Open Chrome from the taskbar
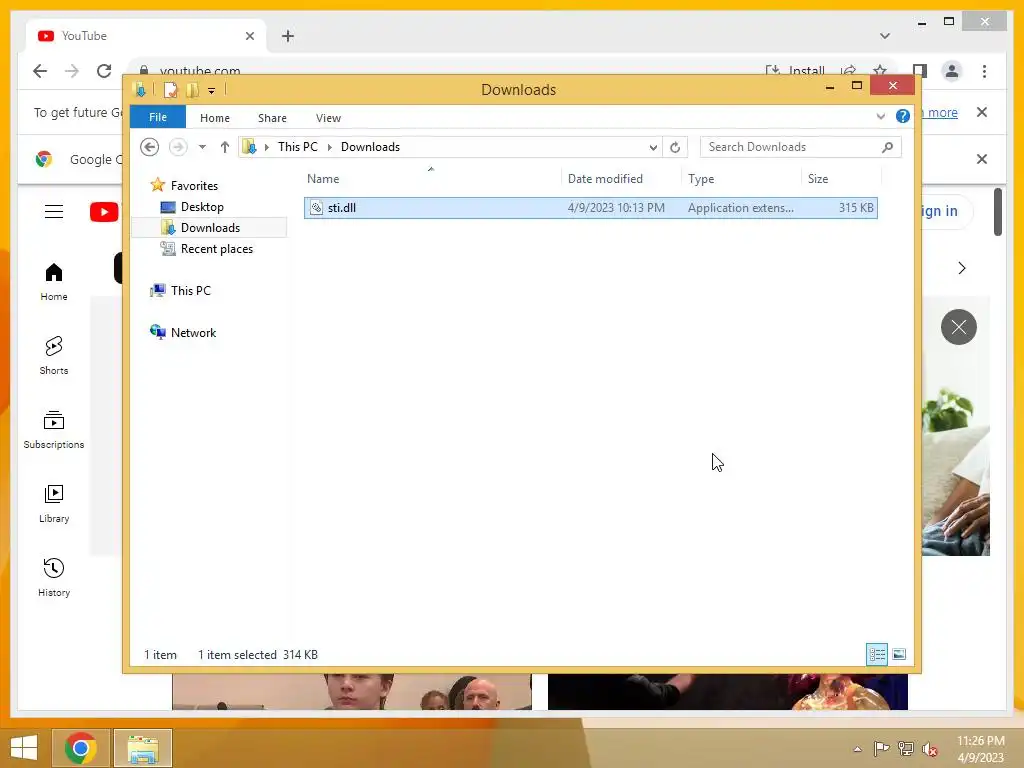The height and width of the screenshot is (768, 1024). [80, 748]
